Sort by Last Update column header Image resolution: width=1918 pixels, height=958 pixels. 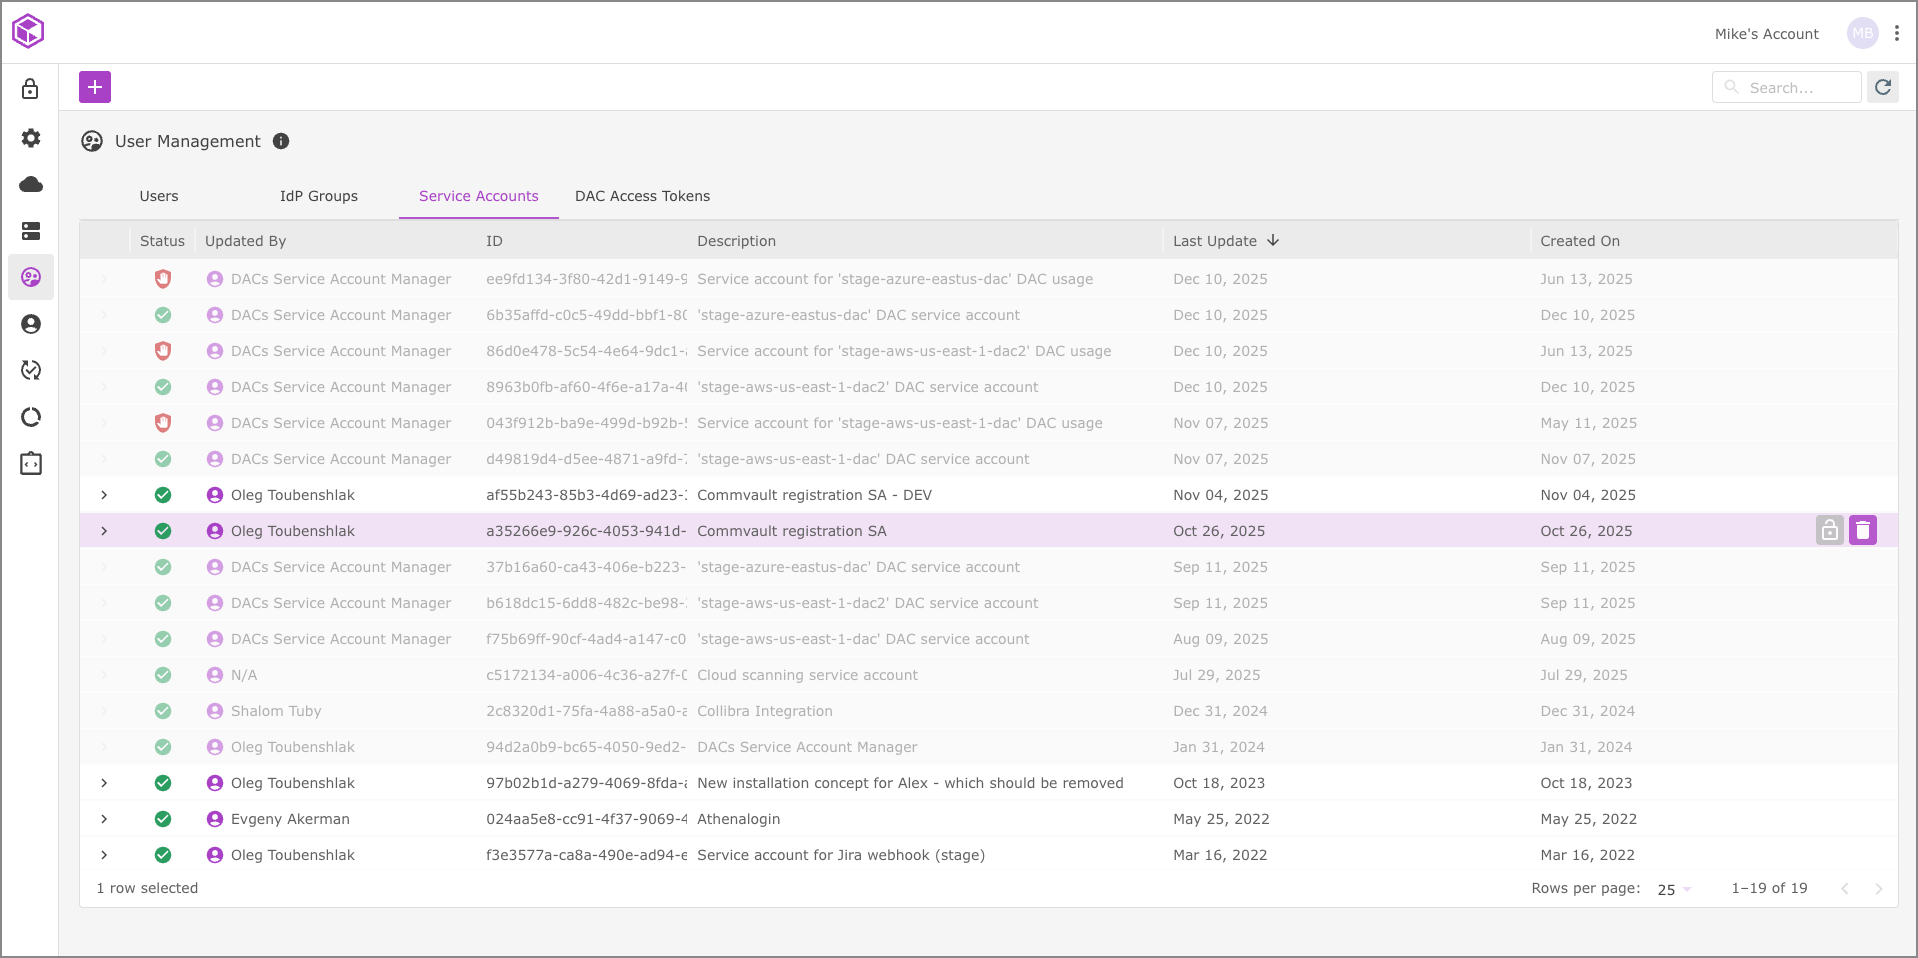[1215, 241]
